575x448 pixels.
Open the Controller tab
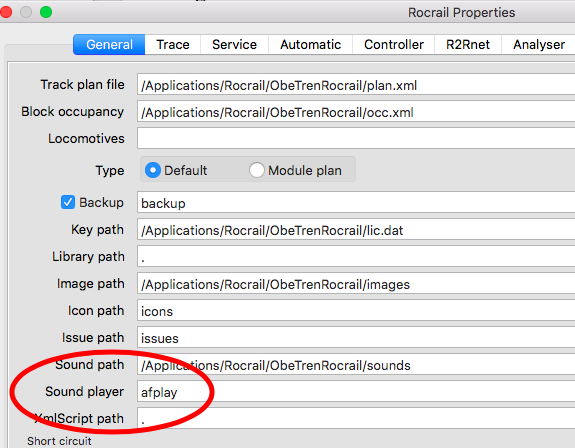point(393,45)
